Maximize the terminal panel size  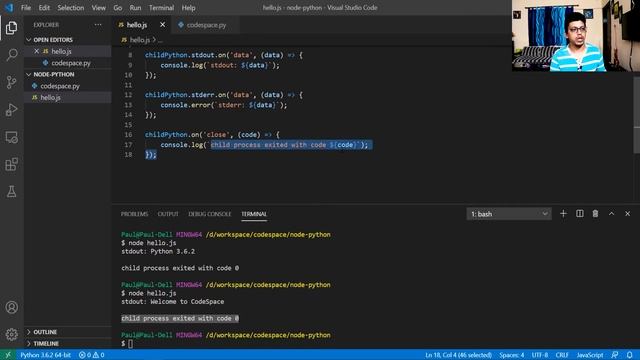(611, 213)
